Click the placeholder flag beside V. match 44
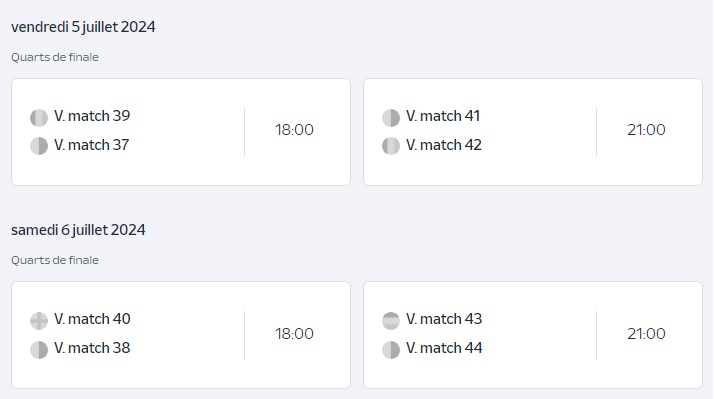 (x=391, y=350)
